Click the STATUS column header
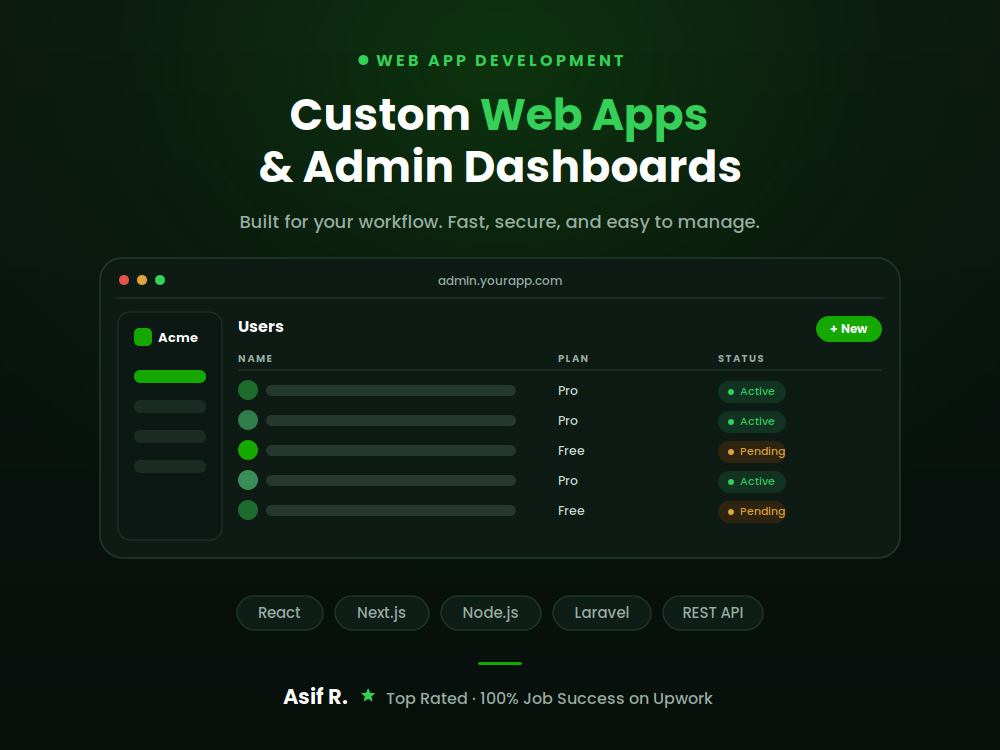This screenshot has width=1000, height=750. click(741, 358)
